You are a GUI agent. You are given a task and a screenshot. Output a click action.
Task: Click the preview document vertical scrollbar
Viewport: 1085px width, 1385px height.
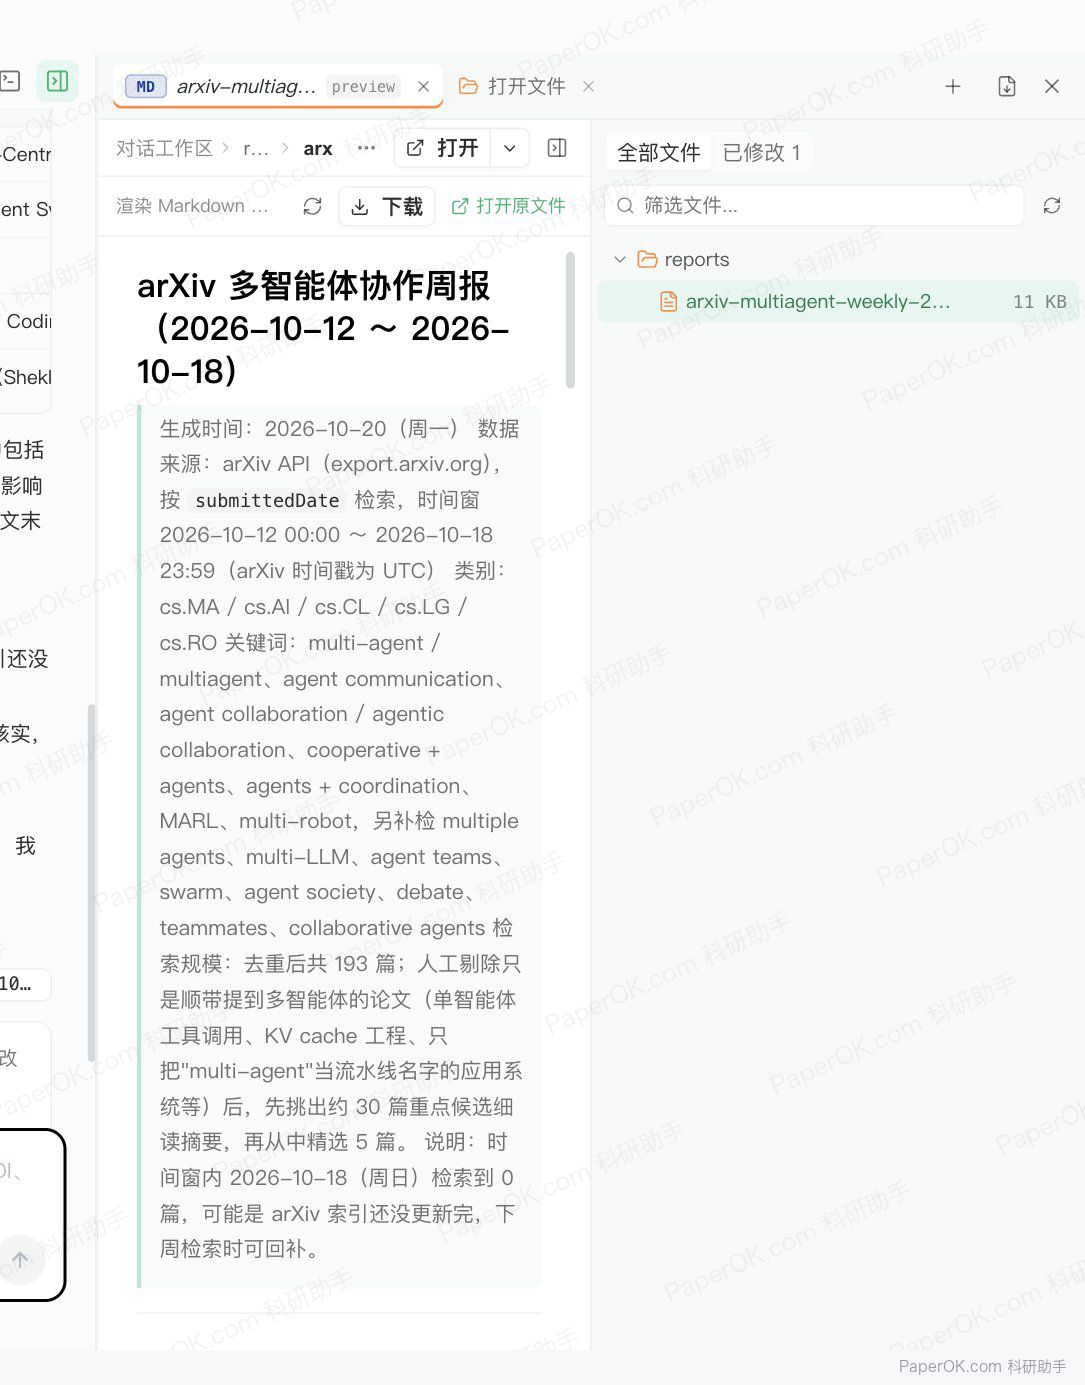click(571, 320)
